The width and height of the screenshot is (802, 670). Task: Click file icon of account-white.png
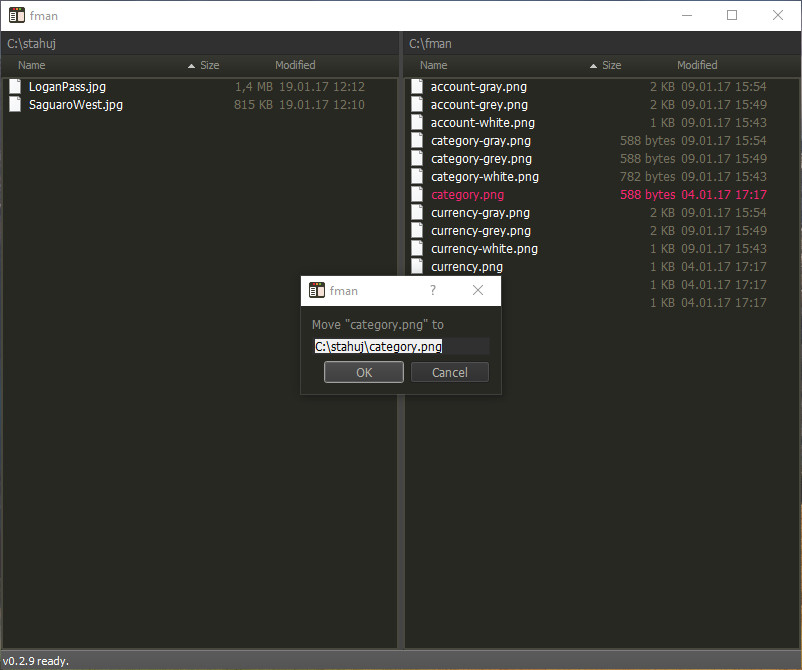tap(417, 123)
